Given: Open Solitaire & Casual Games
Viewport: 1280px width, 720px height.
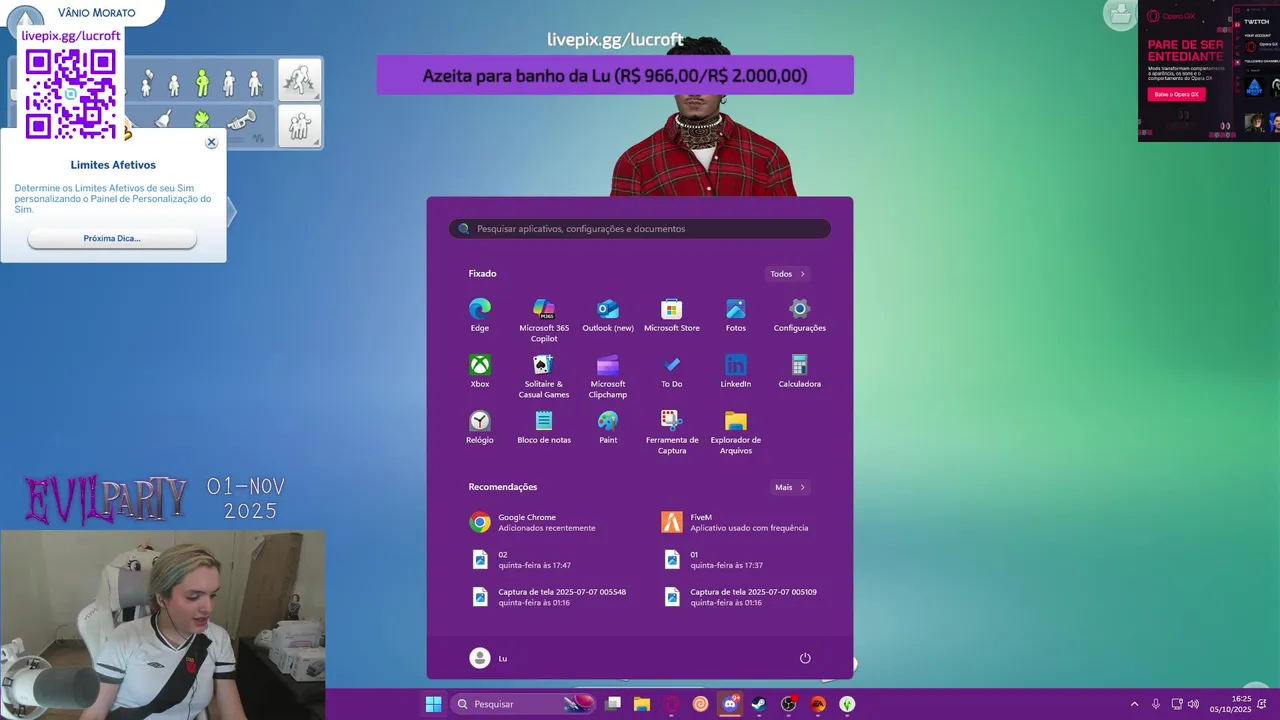Looking at the screenshot, I should click(x=544, y=376).
